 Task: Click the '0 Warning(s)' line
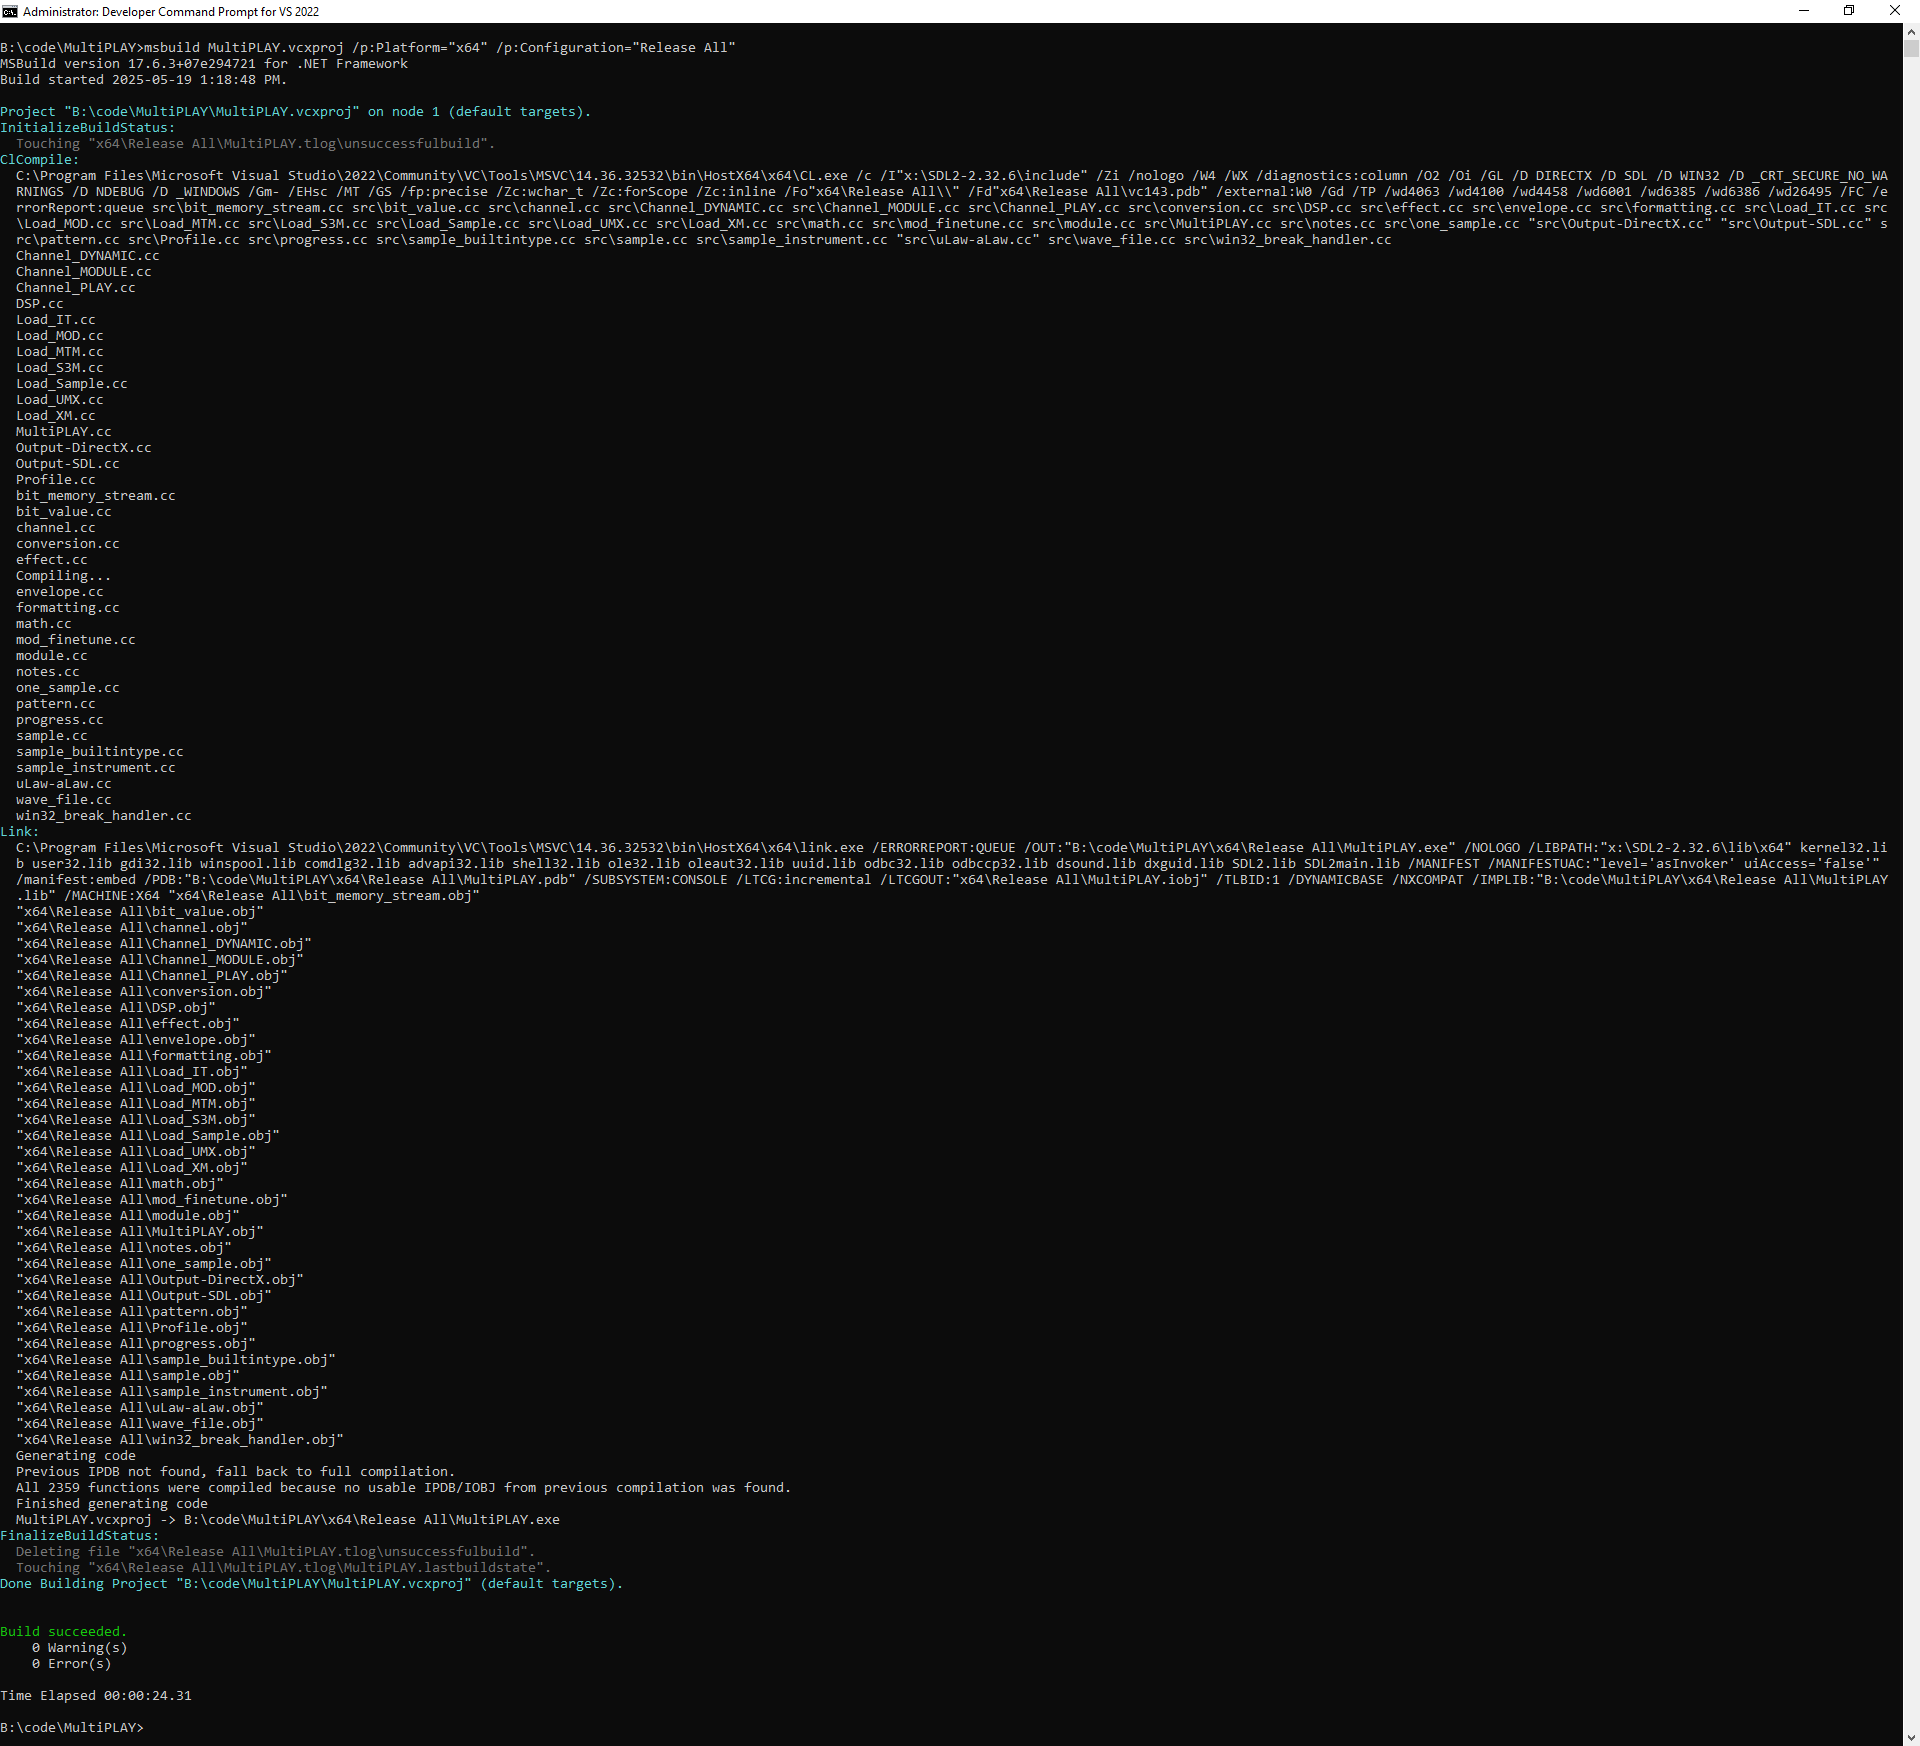click(x=80, y=1647)
